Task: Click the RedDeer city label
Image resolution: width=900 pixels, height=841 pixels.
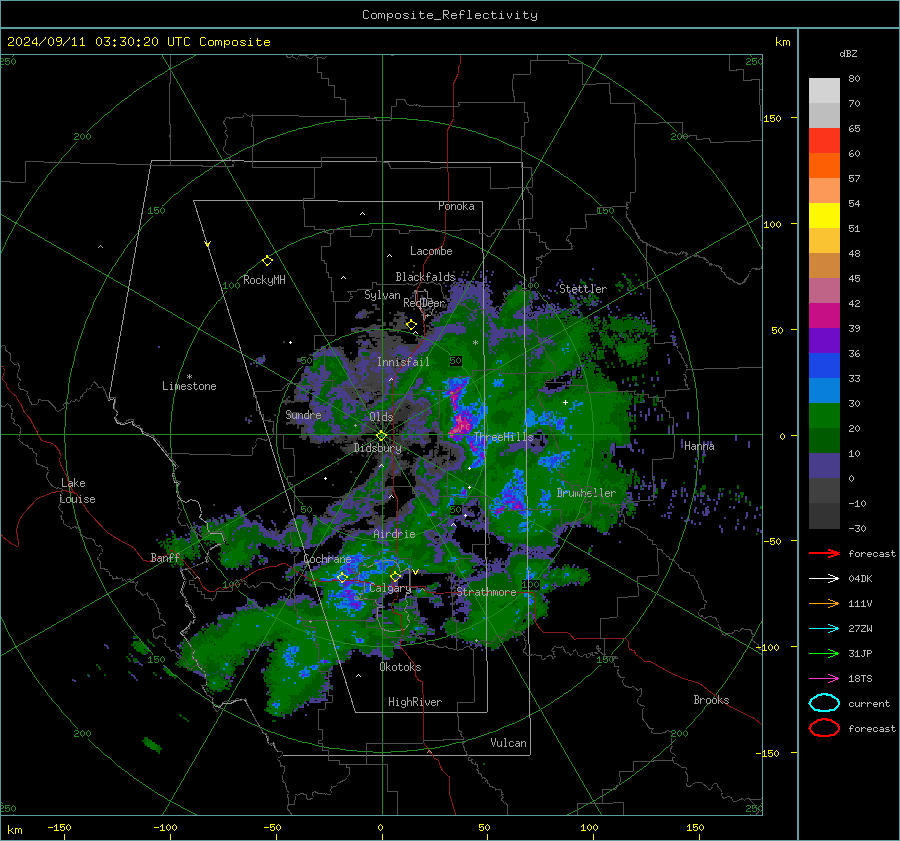Action: pos(424,303)
